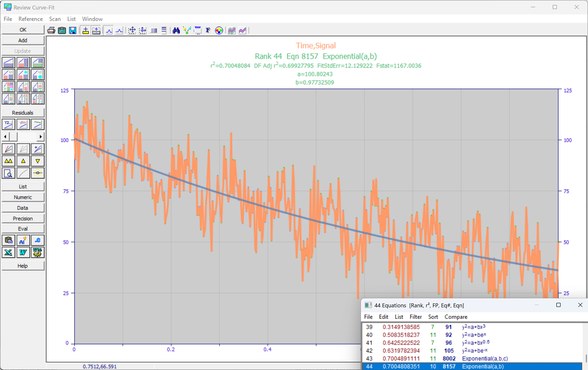Click the blue N with yellow dot icon
This screenshot has height=370, width=588.
23,240
